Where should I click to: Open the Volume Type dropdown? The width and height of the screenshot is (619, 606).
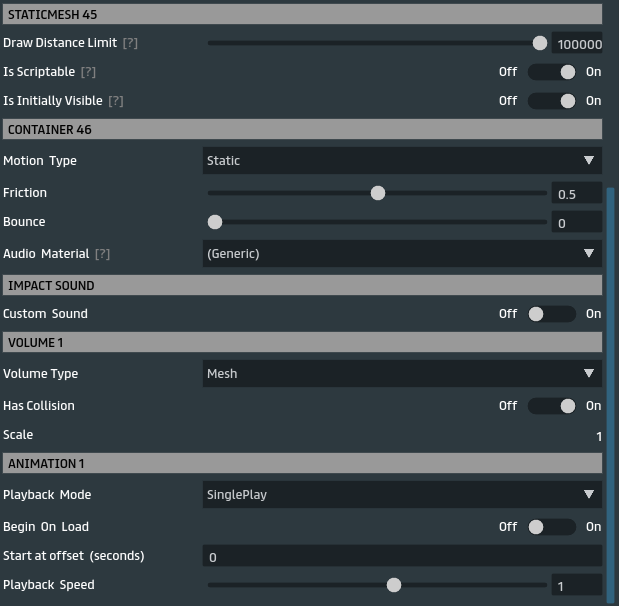click(402, 373)
